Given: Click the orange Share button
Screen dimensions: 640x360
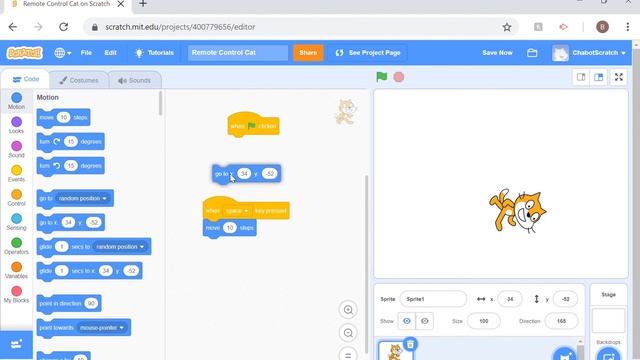Looking at the screenshot, I should click(308, 53).
